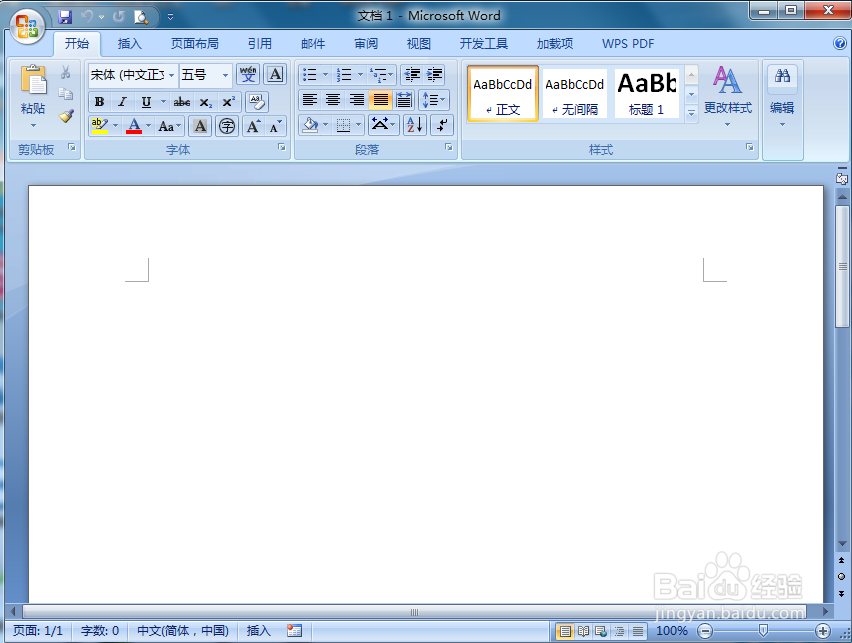The width and height of the screenshot is (852, 643).
Task: Clear formatting with the eraser icon
Action: (x=256, y=102)
